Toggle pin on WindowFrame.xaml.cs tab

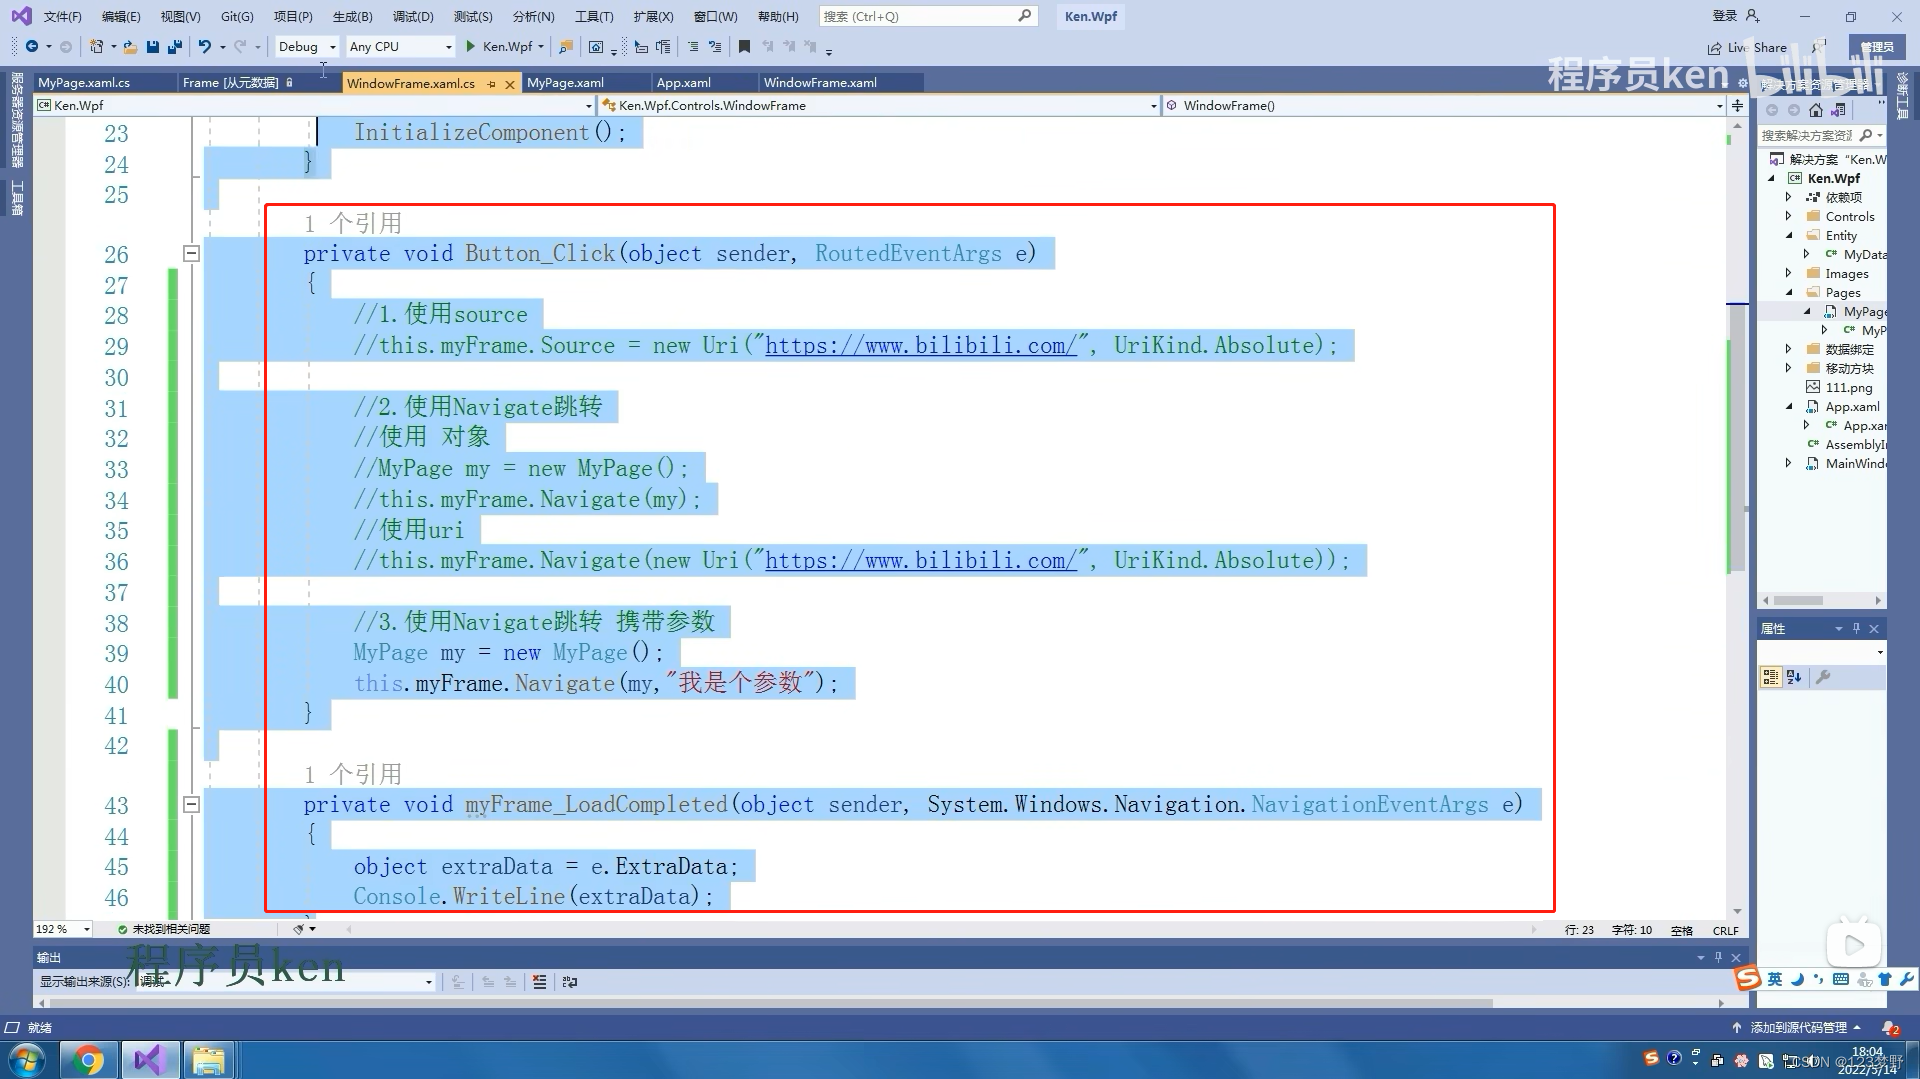coord(491,84)
